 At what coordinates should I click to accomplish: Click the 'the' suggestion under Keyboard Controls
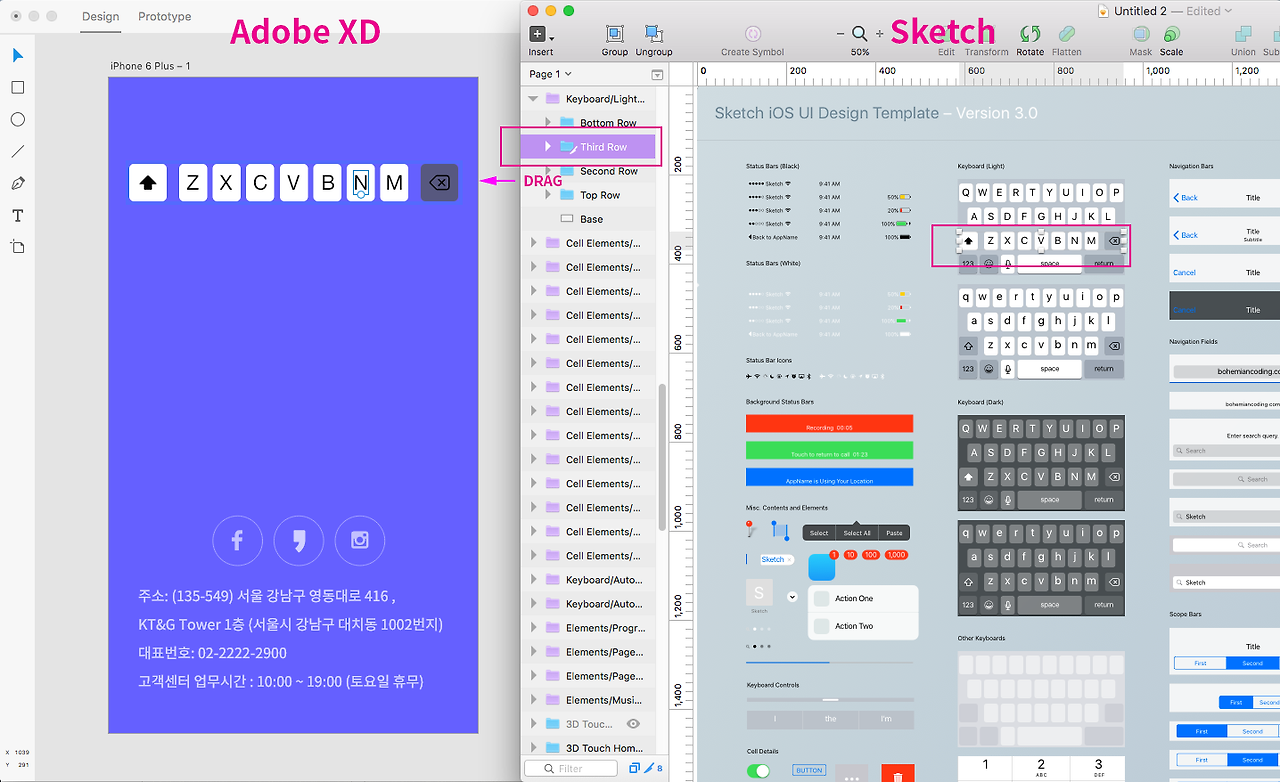(x=830, y=719)
